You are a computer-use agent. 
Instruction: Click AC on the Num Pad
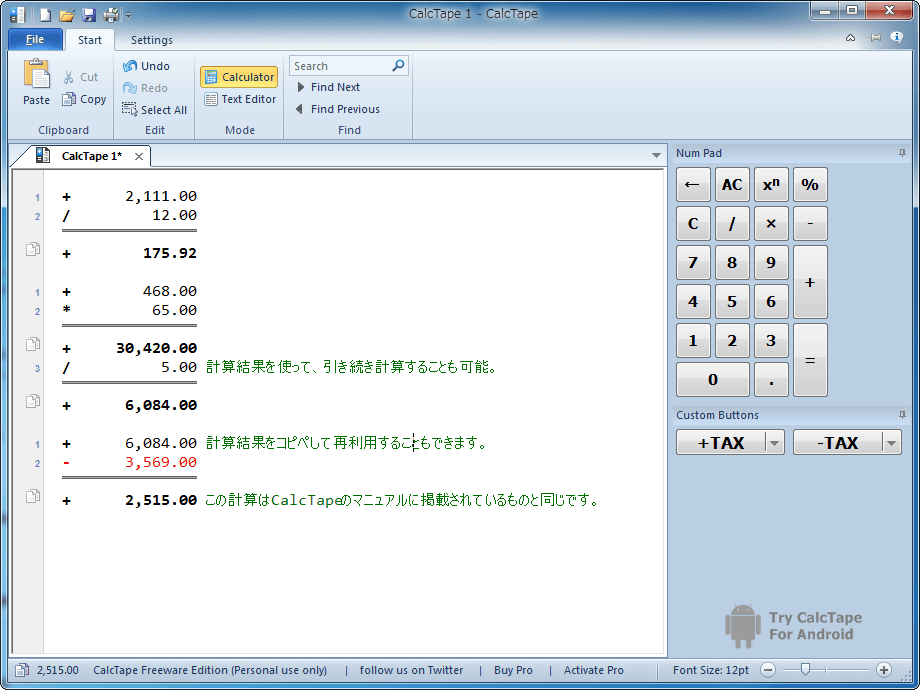pos(732,185)
